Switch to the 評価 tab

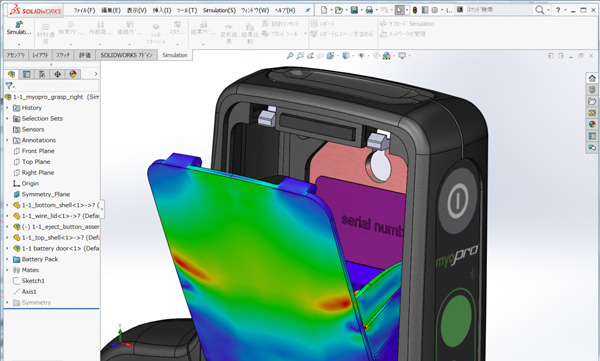(85, 55)
